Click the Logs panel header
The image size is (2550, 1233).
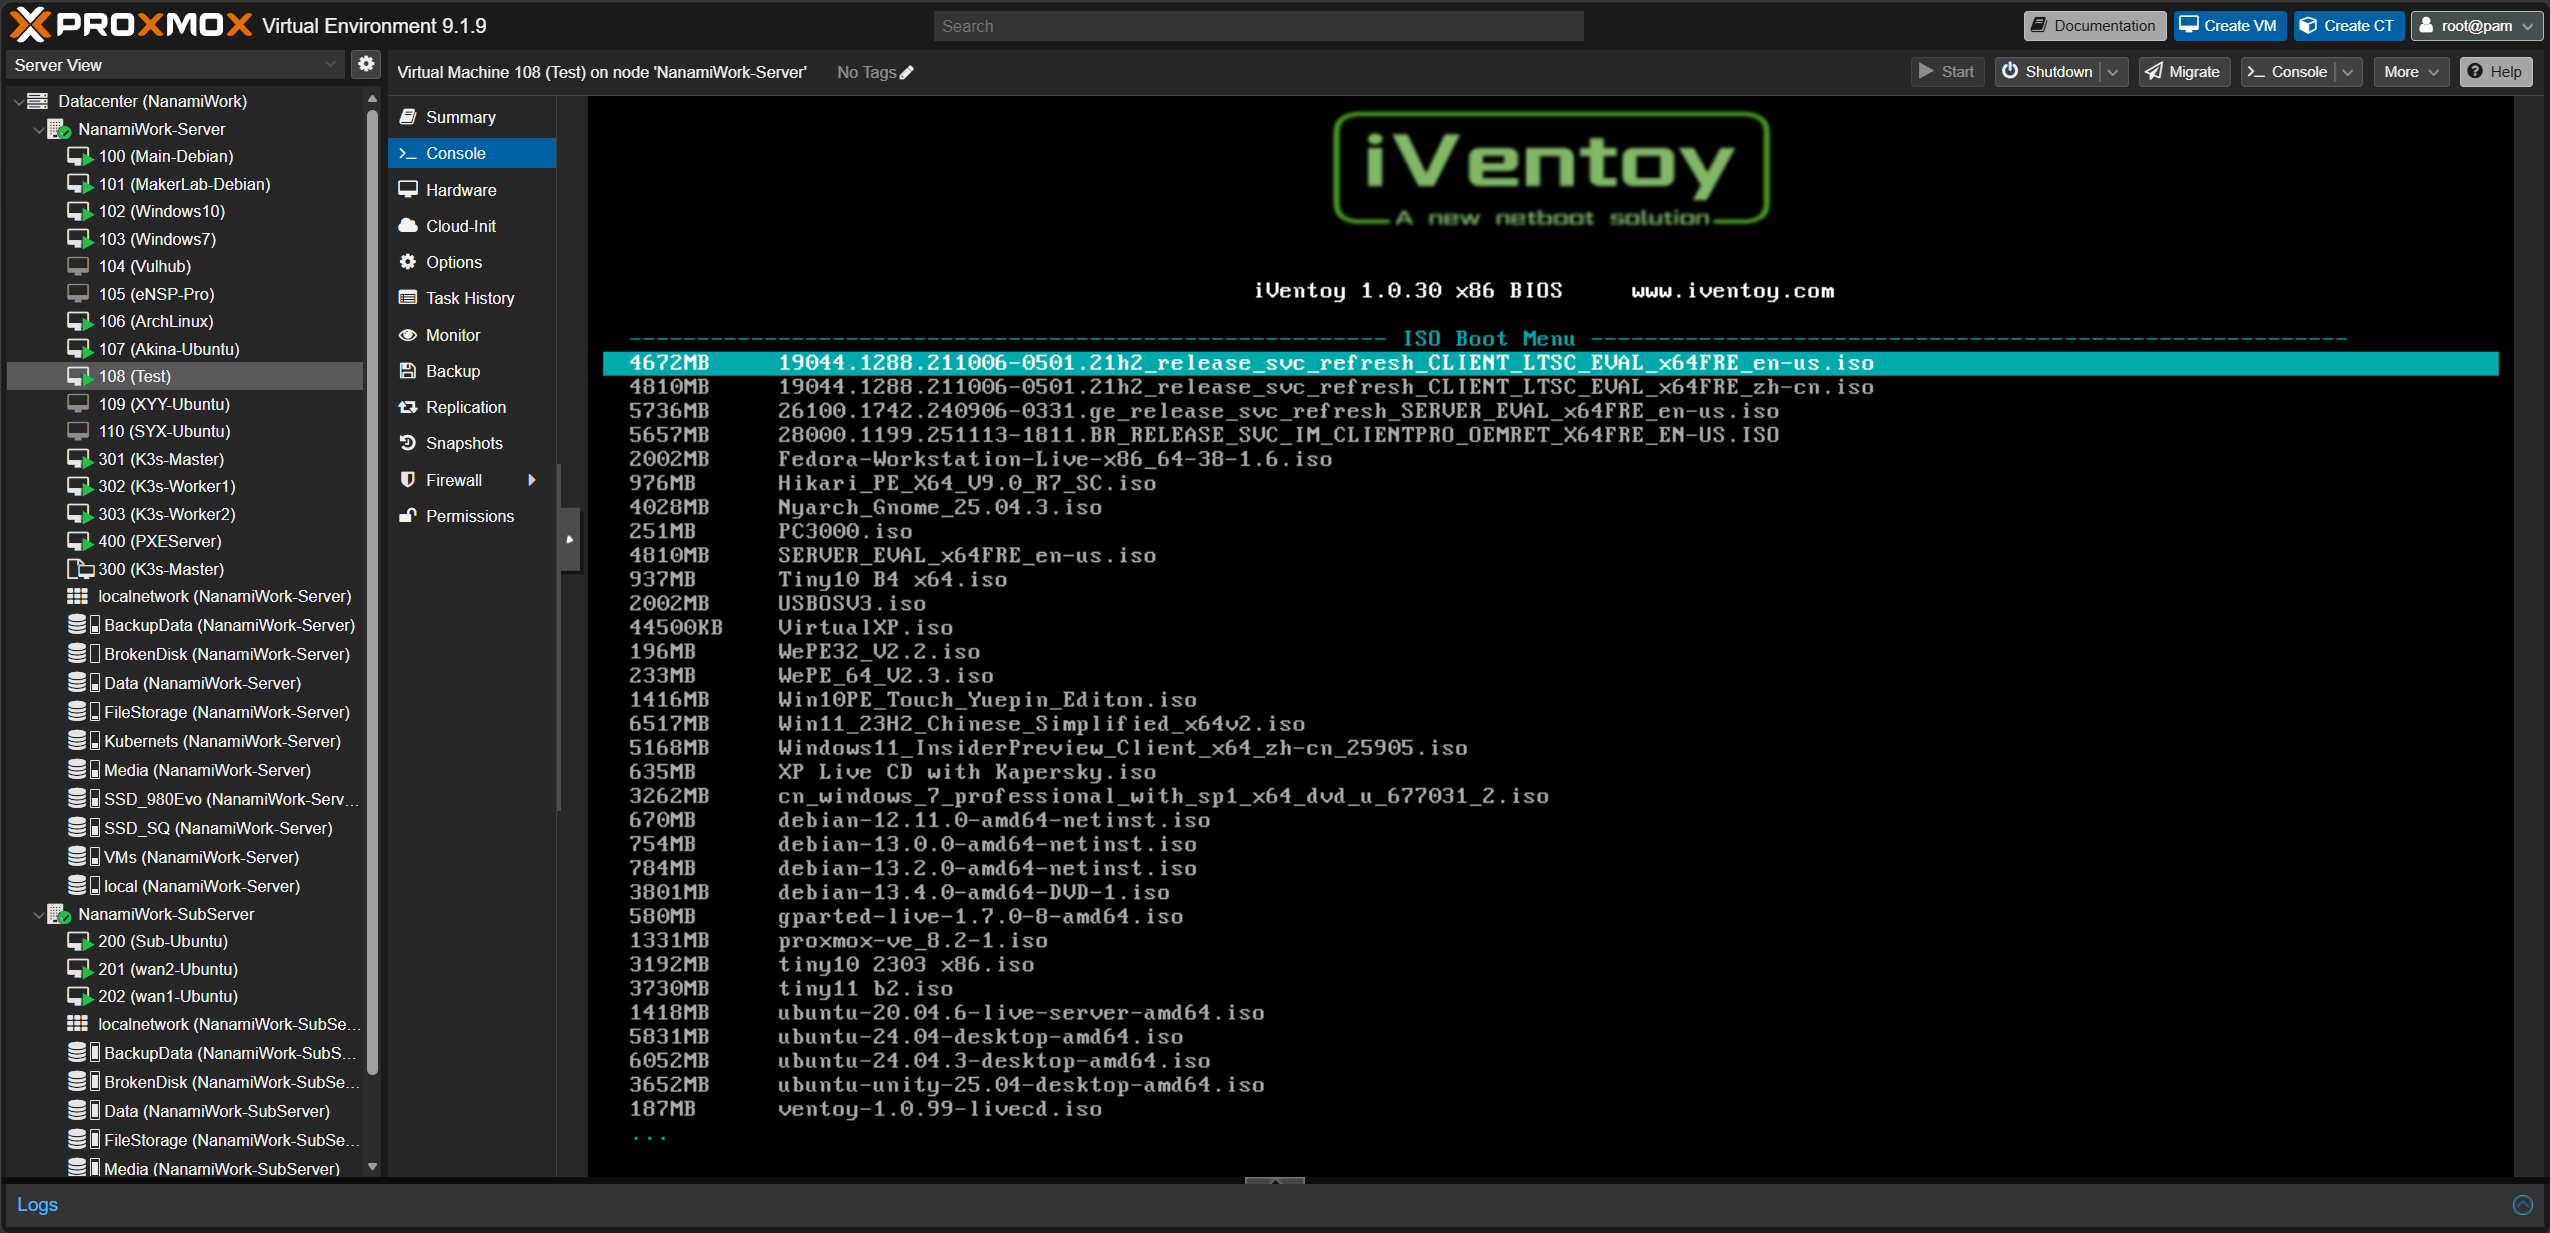pyautogui.click(x=1275, y=1204)
